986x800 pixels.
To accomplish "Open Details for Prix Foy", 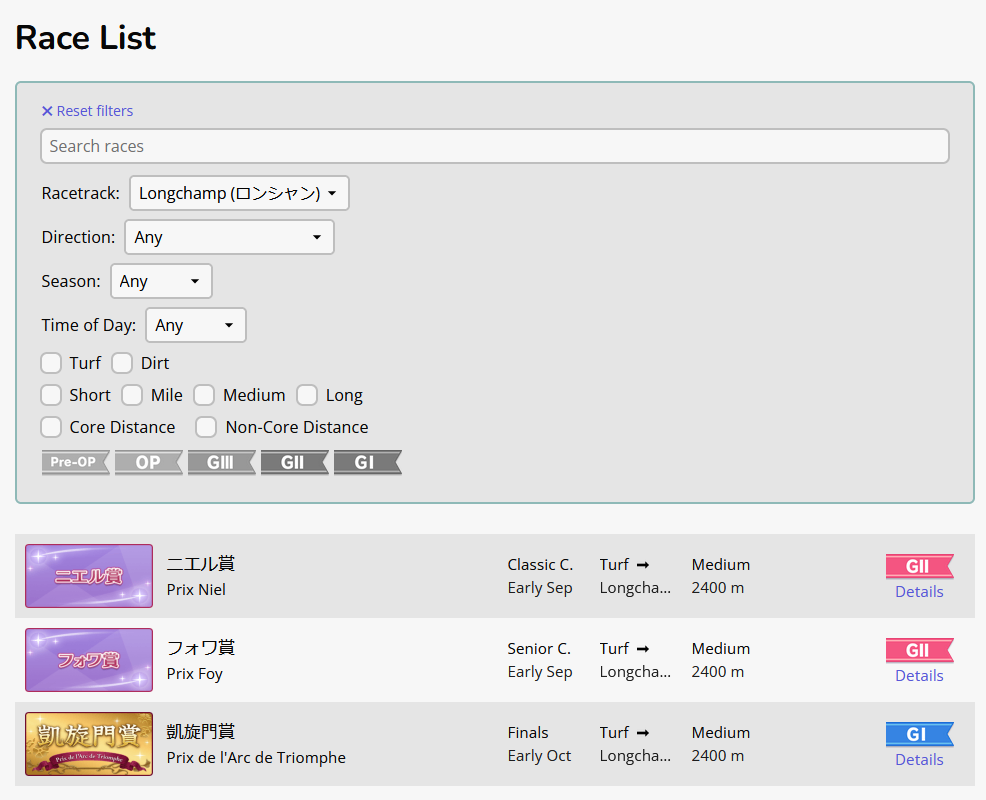I will click(919, 675).
